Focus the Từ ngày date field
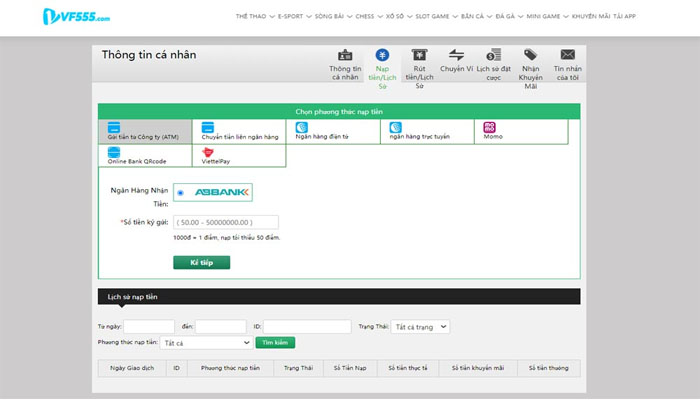 click(149, 326)
